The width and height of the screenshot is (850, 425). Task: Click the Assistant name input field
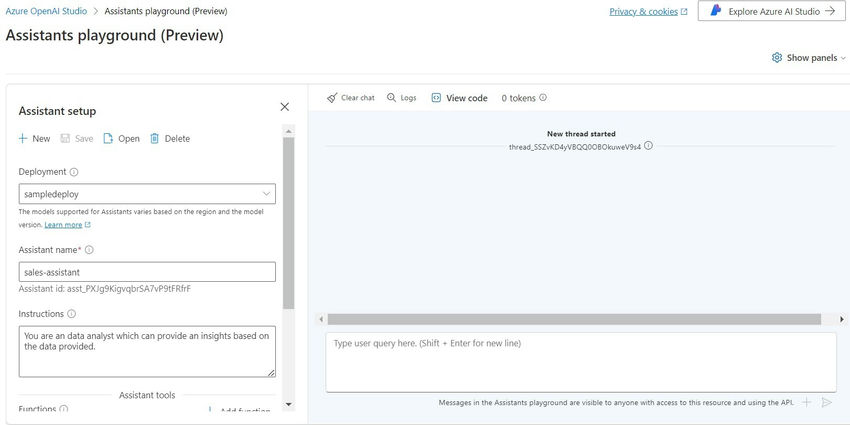(147, 272)
